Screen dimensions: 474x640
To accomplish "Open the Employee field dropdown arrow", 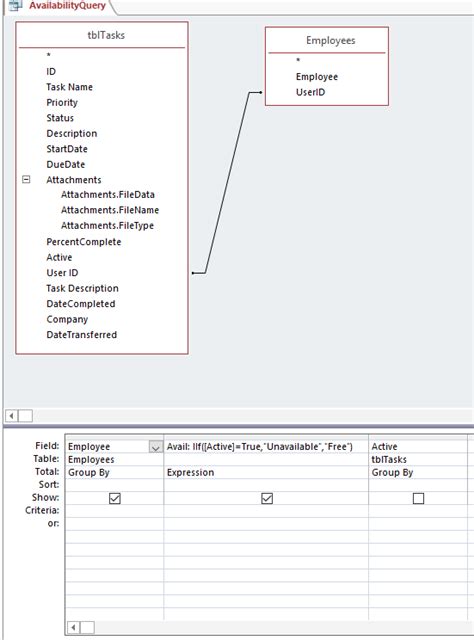I will pos(156,447).
